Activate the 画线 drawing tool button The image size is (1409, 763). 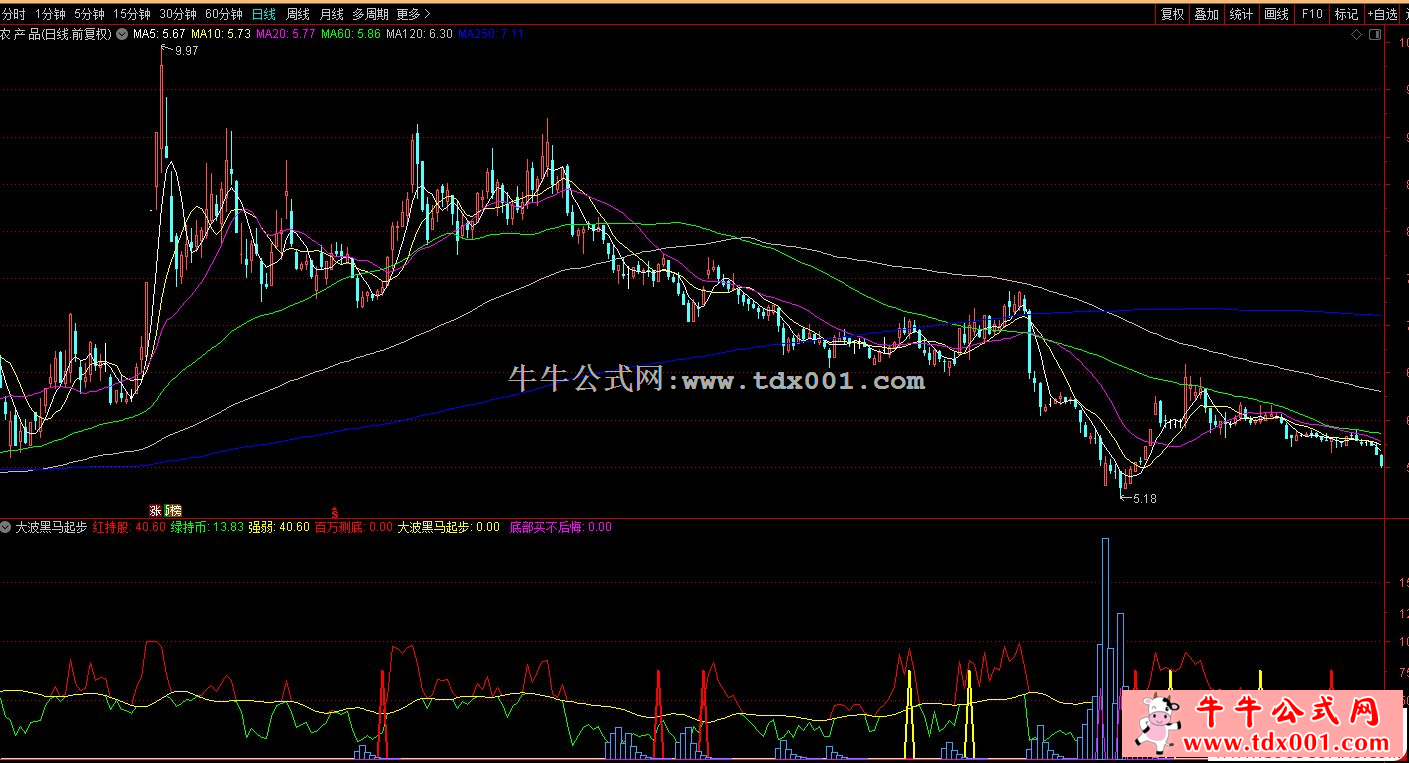(x=1276, y=14)
